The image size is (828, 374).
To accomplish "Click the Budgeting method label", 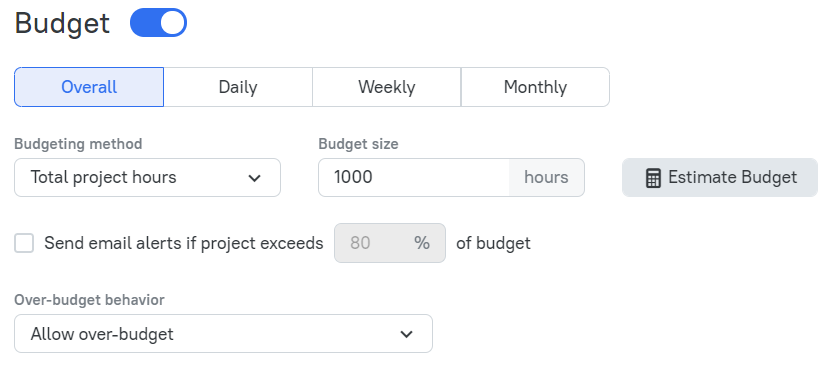I will (x=78, y=144).
